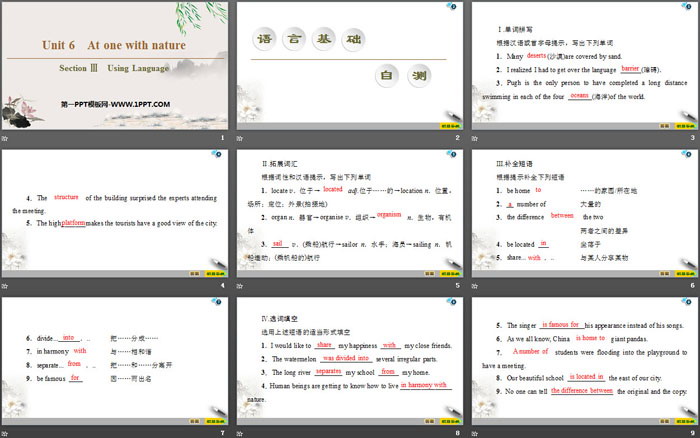
Task: Click the yellow corner button on slide 2
Action: [450, 126]
